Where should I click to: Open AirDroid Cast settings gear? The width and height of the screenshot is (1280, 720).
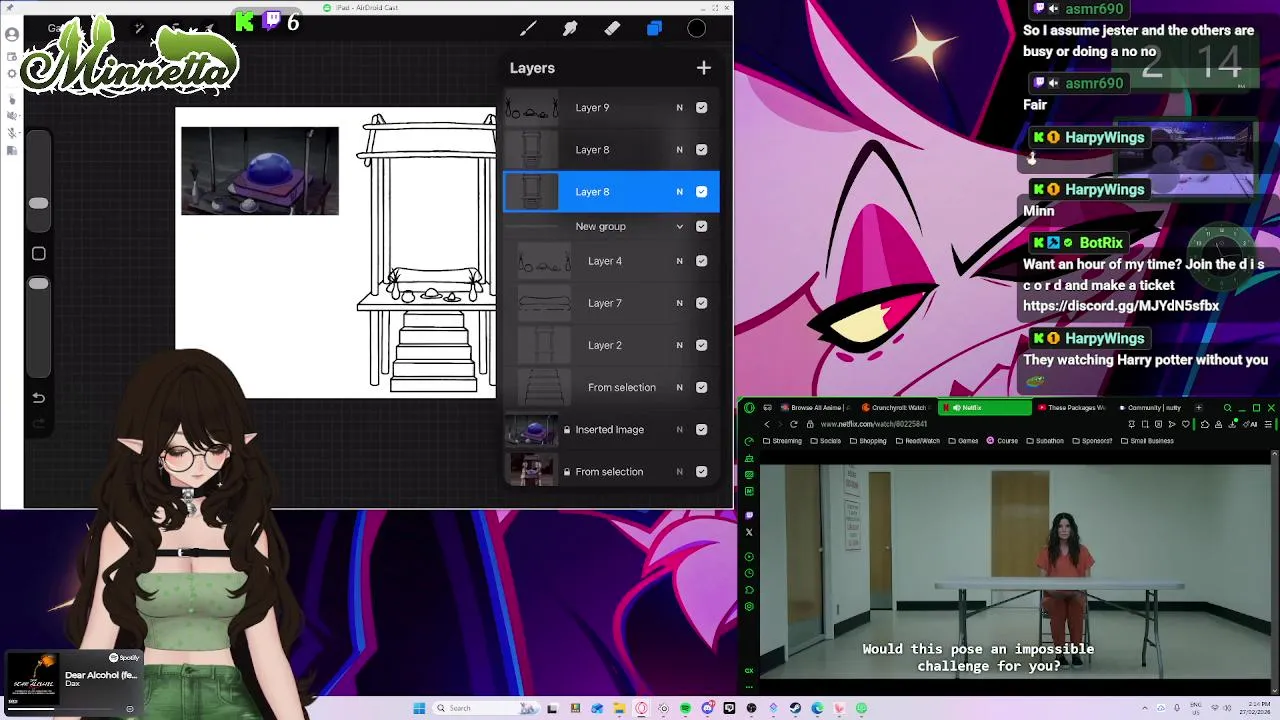[12, 74]
